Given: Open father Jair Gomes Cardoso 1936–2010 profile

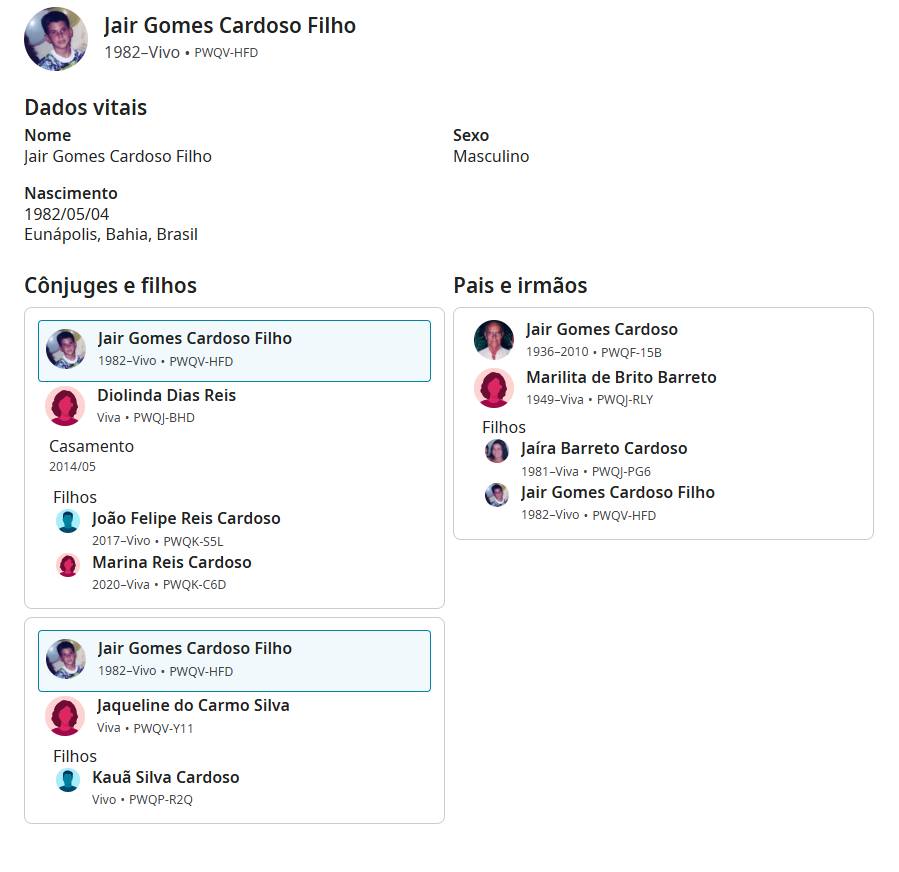Looking at the screenshot, I should pos(601,329).
